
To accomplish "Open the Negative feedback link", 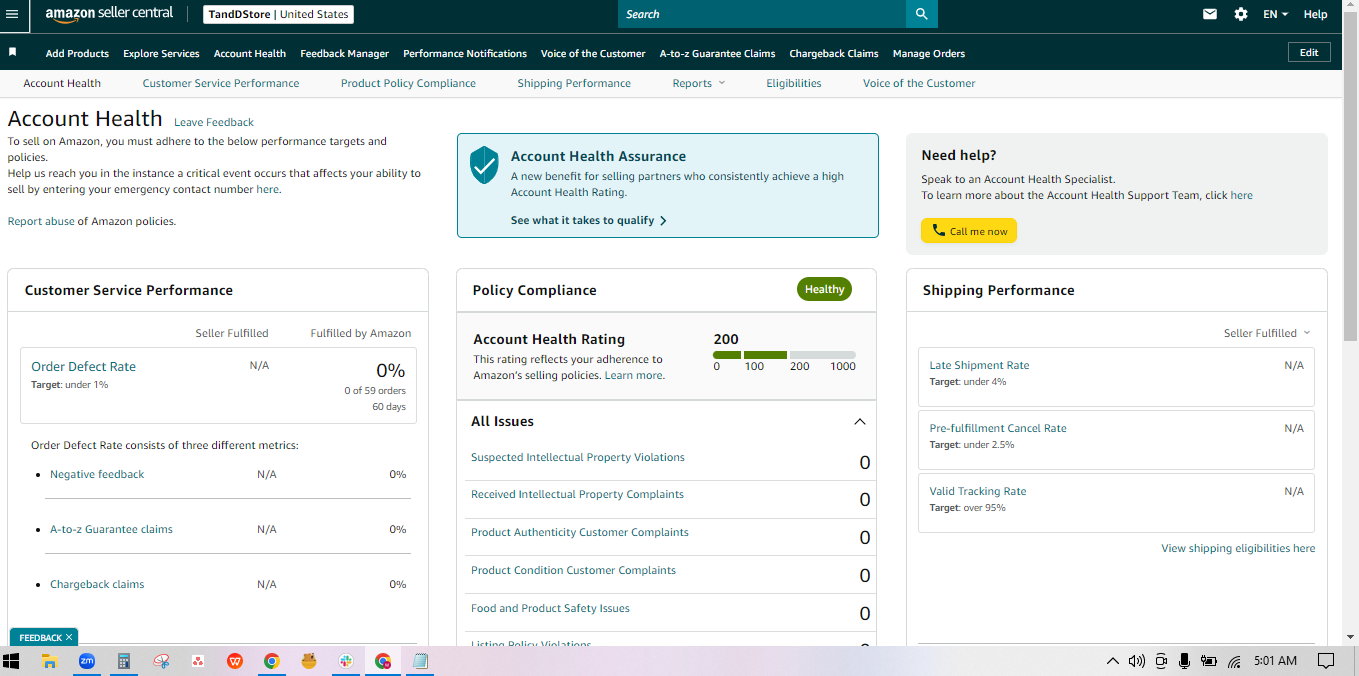I will point(97,474).
